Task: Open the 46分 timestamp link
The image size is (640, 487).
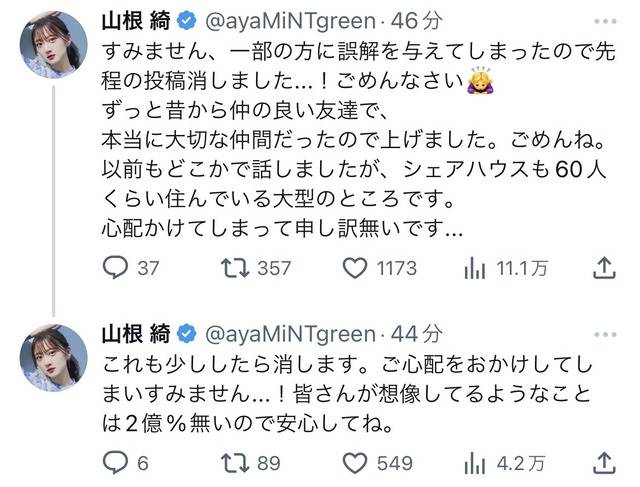Action: click(x=416, y=21)
